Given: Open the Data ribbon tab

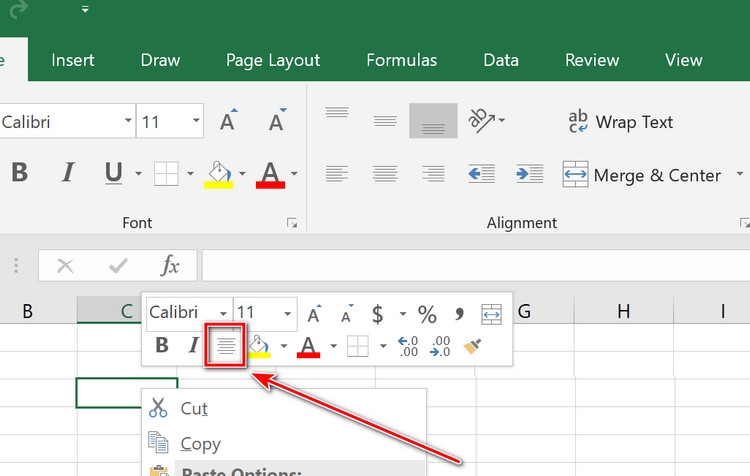Looking at the screenshot, I should tap(501, 60).
